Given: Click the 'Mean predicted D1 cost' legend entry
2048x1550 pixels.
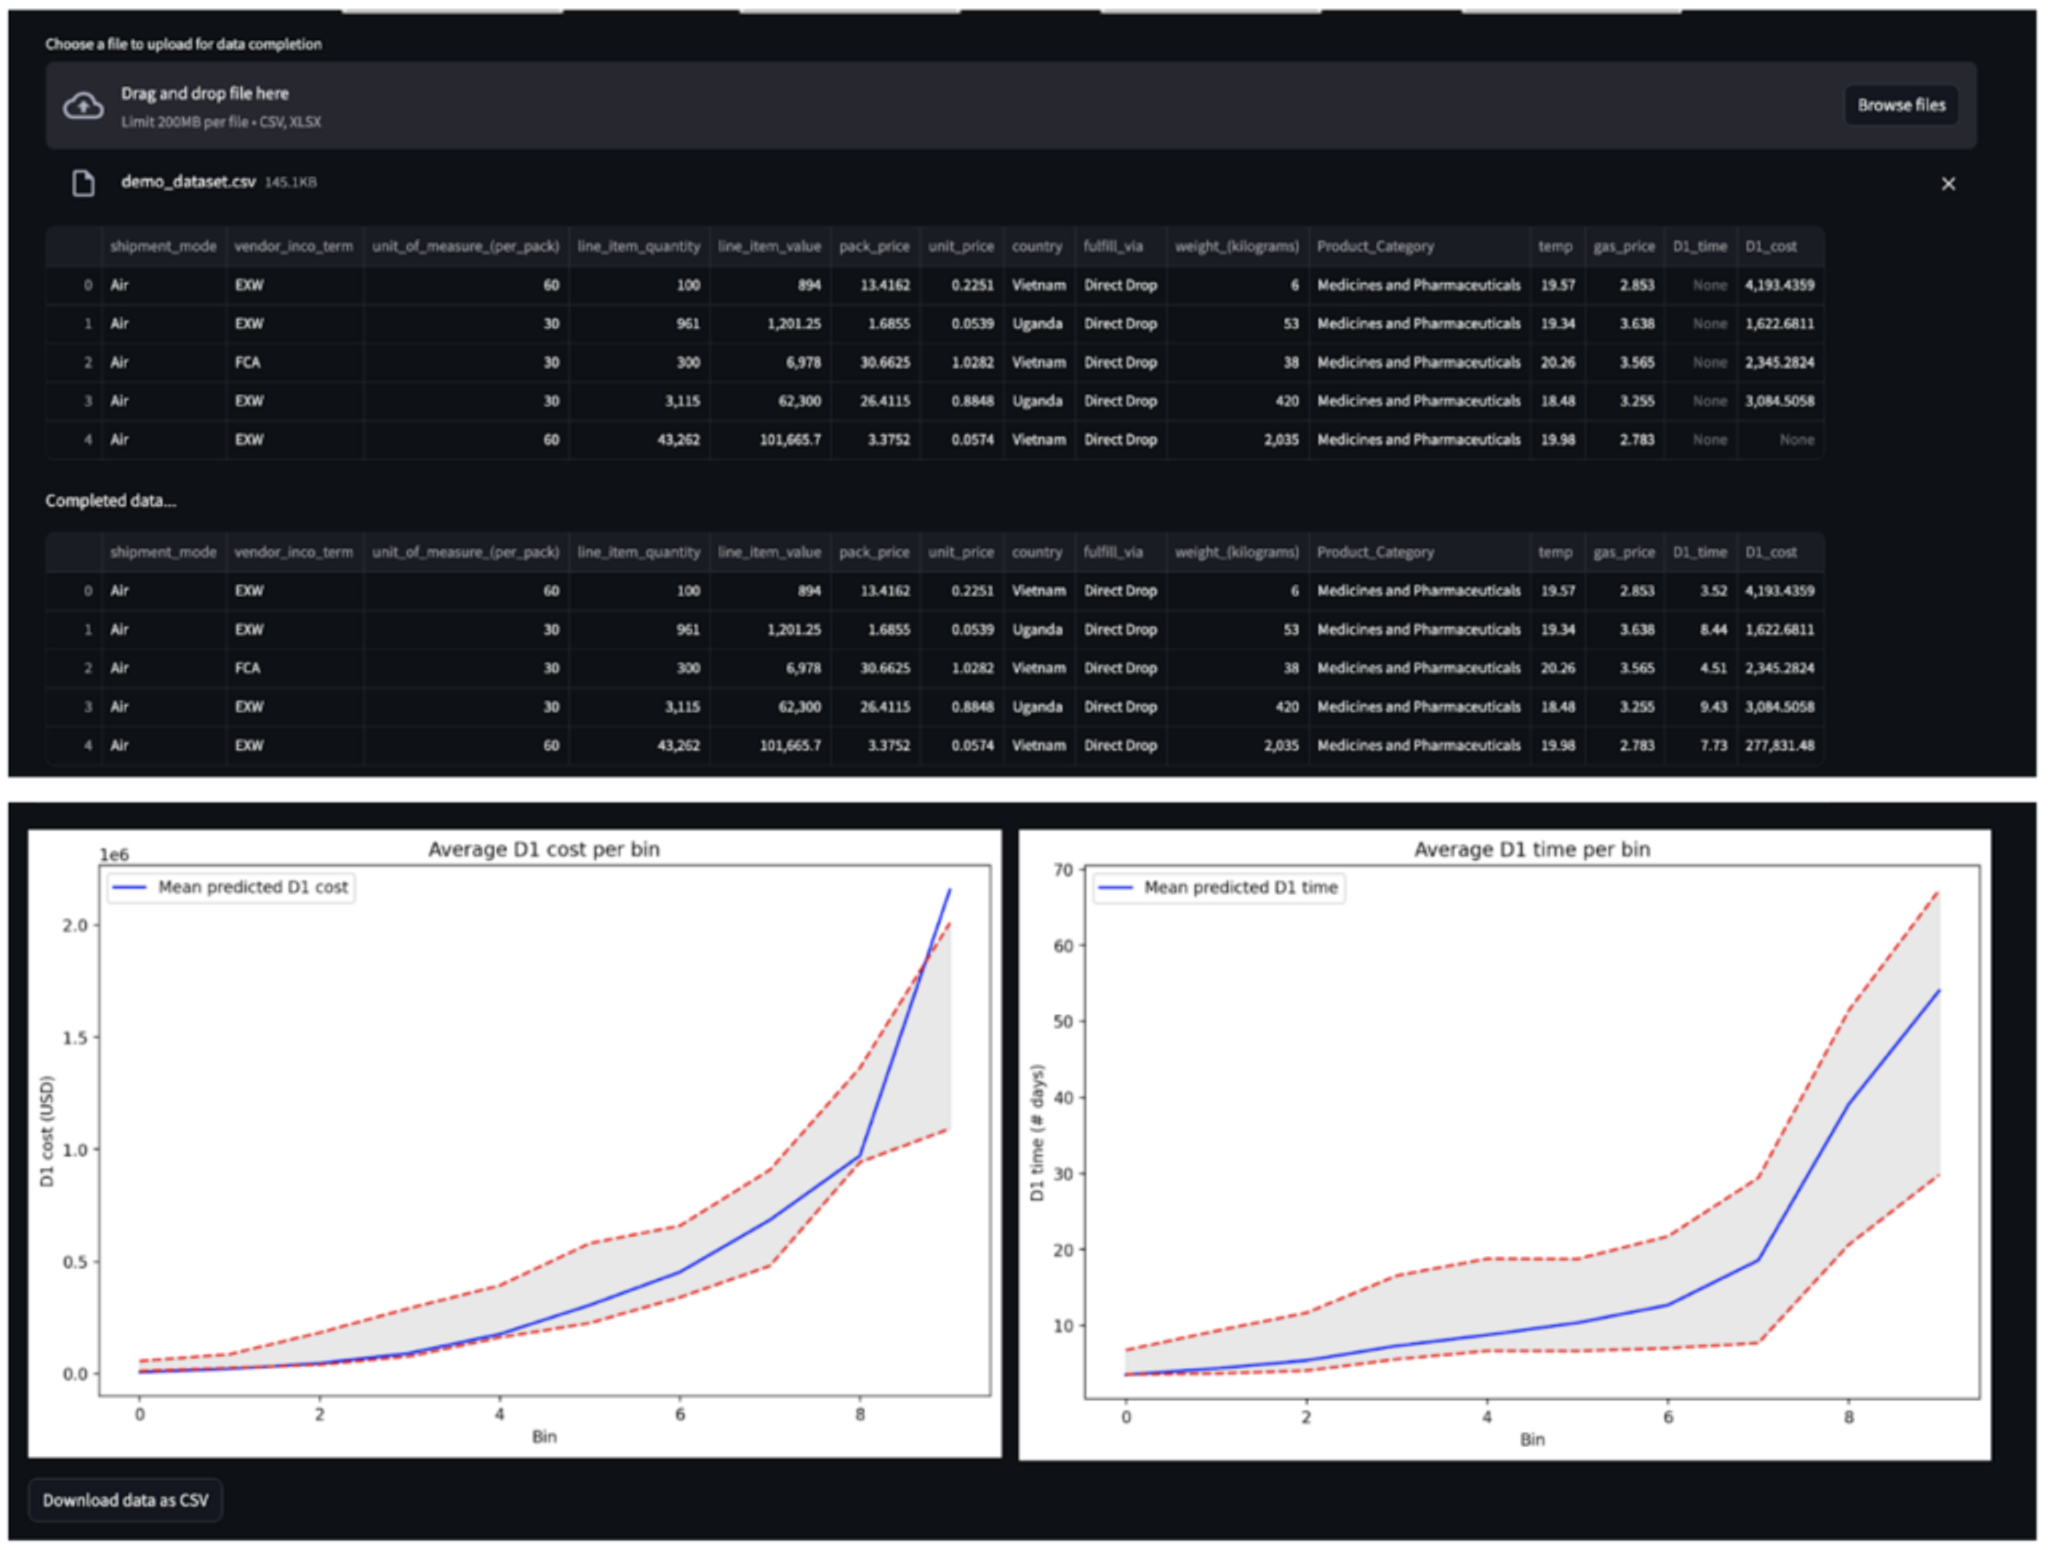Looking at the screenshot, I should click(231, 887).
